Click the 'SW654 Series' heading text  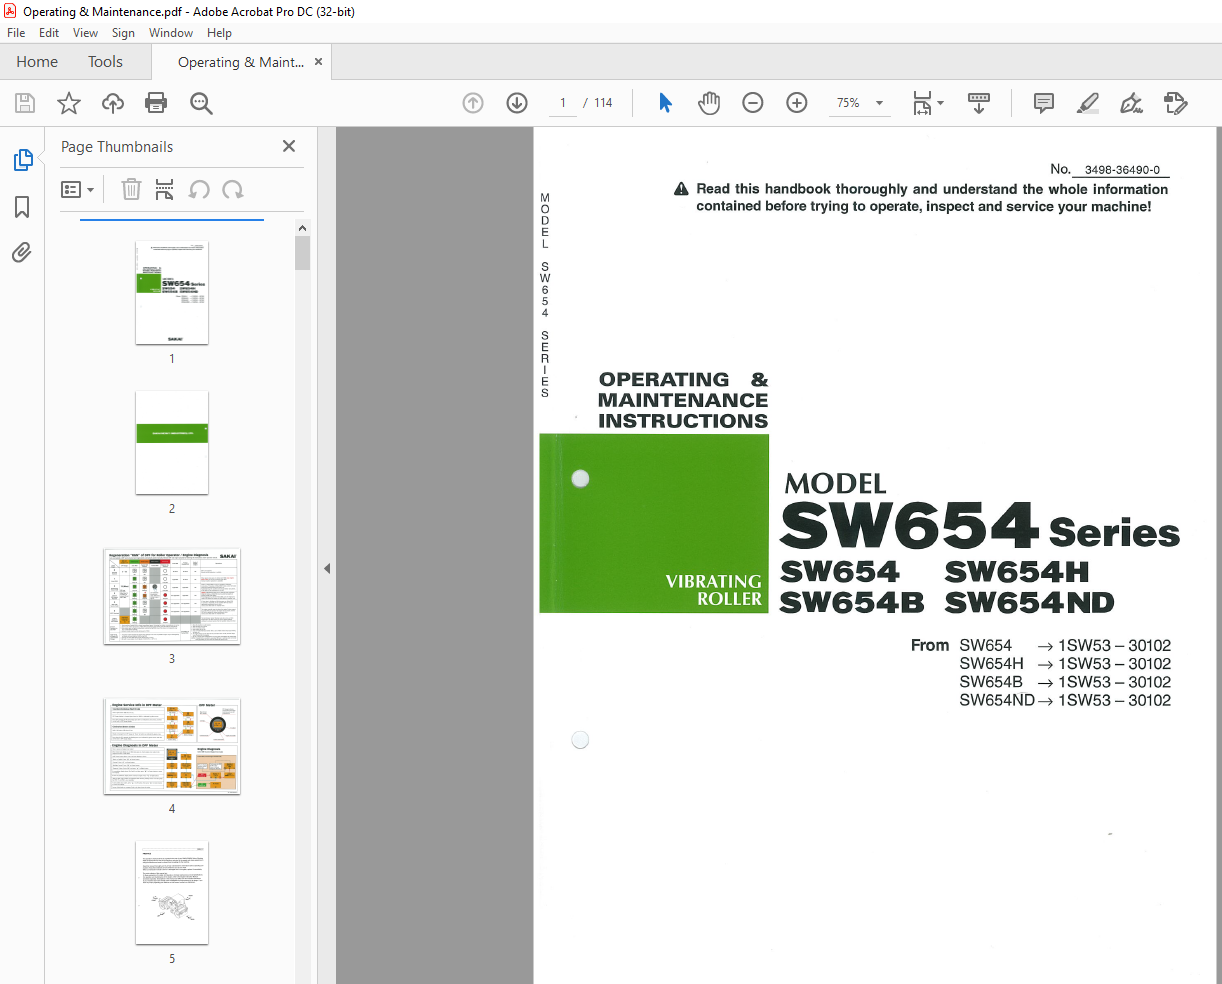pyautogui.click(x=979, y=526)
